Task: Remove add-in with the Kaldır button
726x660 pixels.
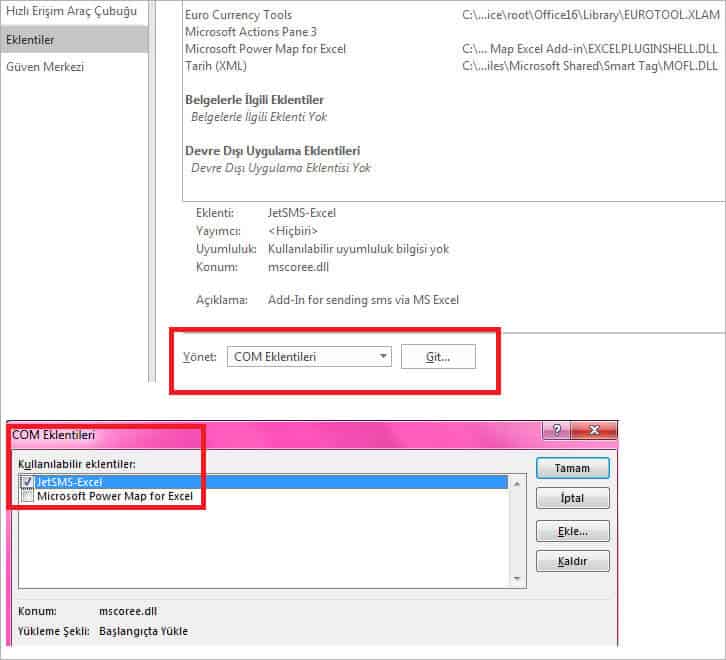Action: pos(572,562)
